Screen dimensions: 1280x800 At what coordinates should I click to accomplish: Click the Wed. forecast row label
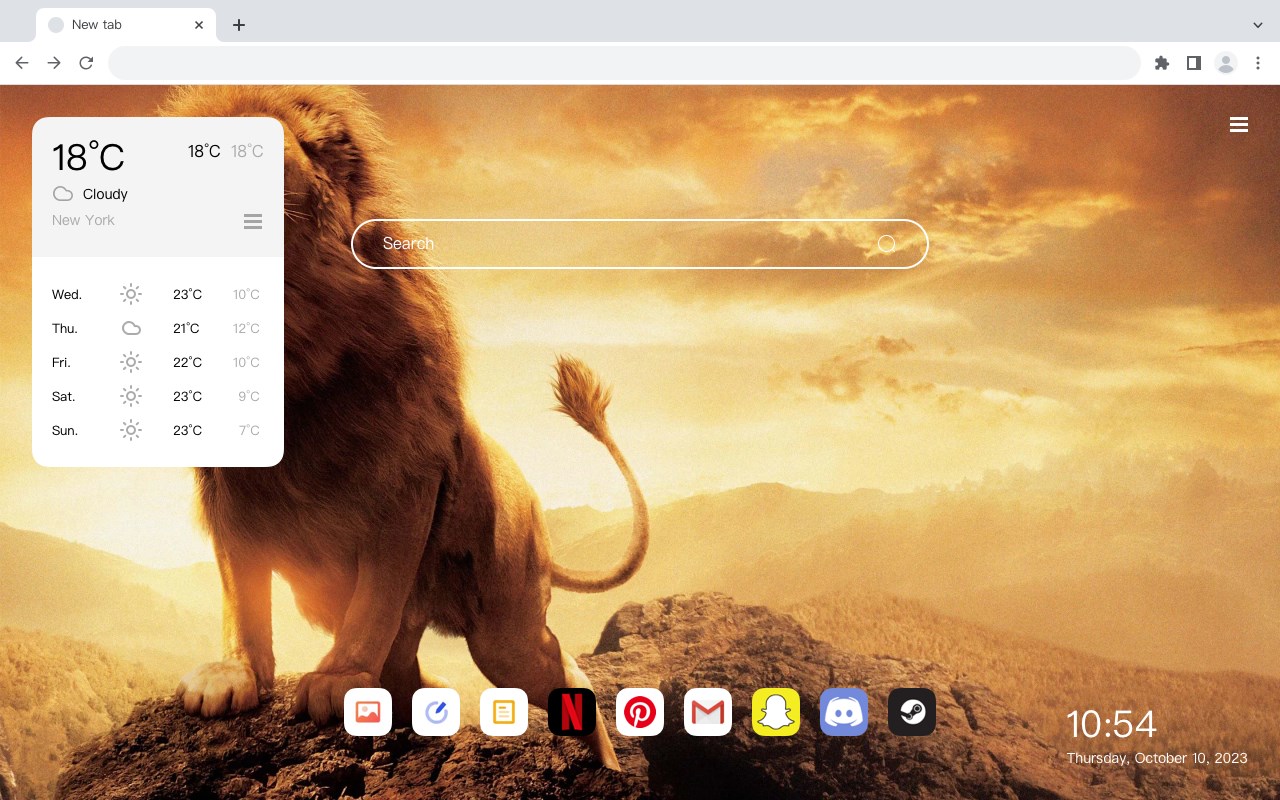click(x=67, y=294)
